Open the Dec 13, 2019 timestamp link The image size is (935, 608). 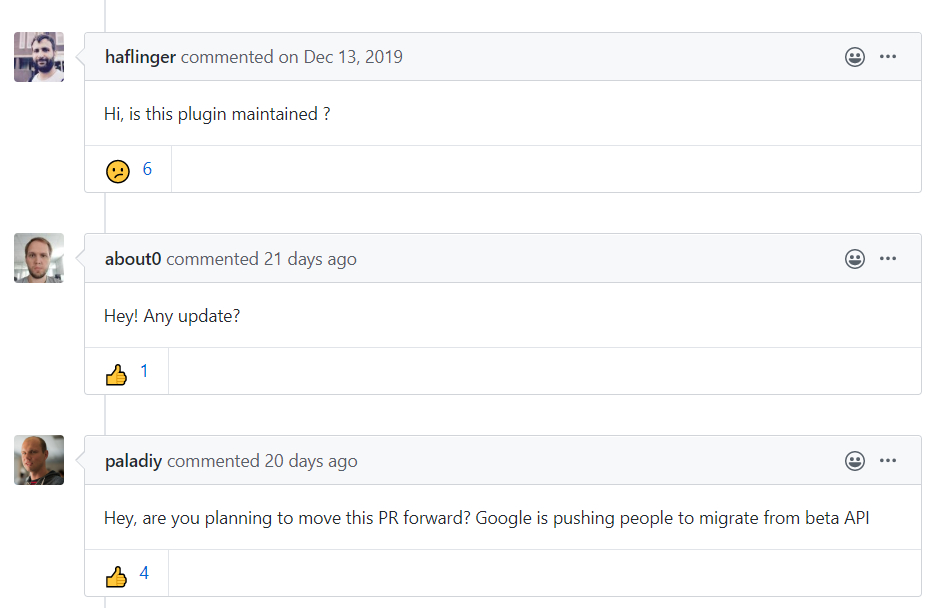tap(353, 57)
